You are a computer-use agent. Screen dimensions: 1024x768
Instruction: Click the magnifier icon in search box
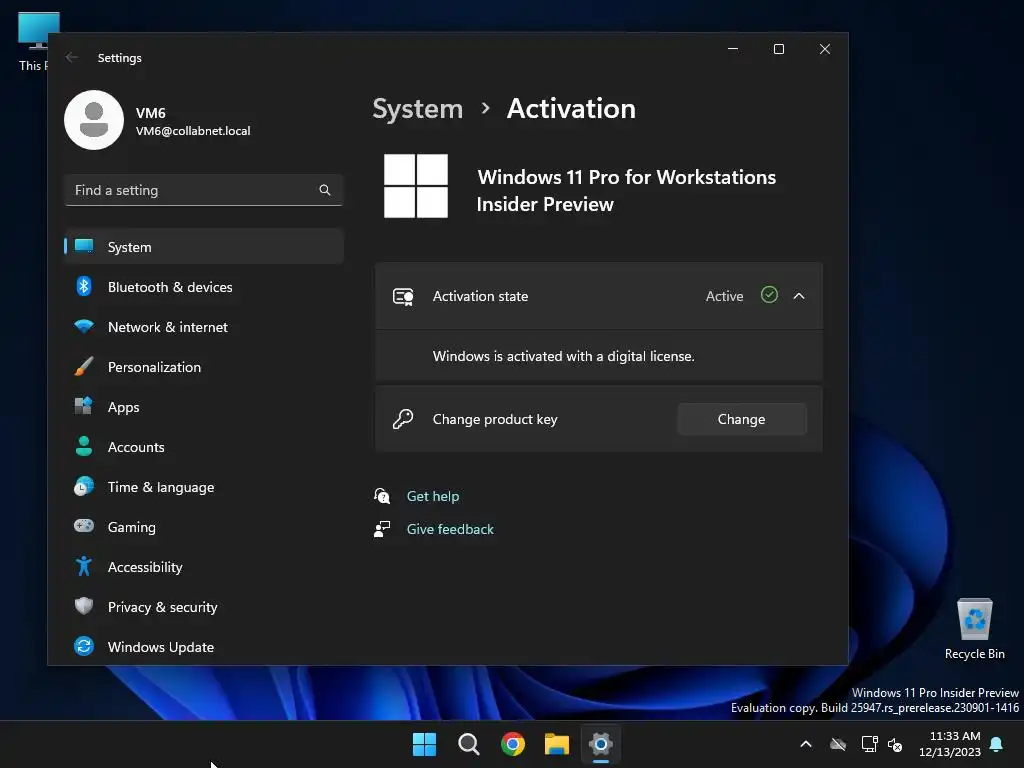pos(325,190)
